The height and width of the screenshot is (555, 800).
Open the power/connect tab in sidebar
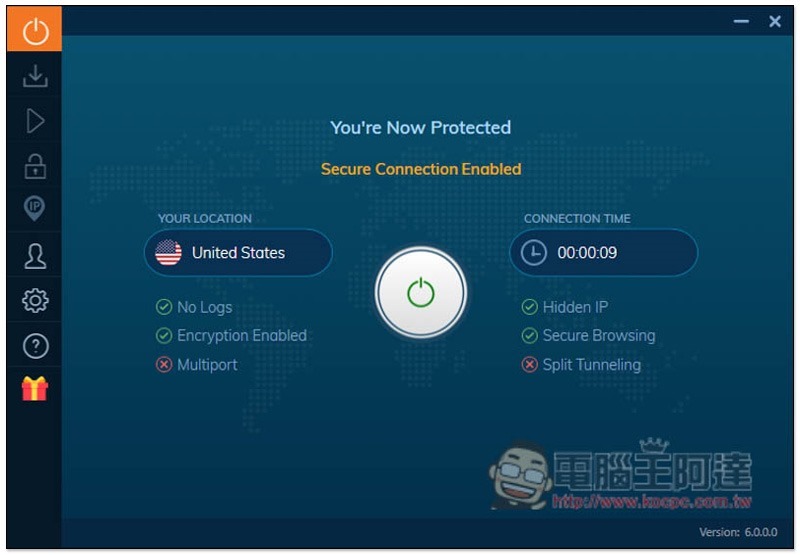pos(35,31)
